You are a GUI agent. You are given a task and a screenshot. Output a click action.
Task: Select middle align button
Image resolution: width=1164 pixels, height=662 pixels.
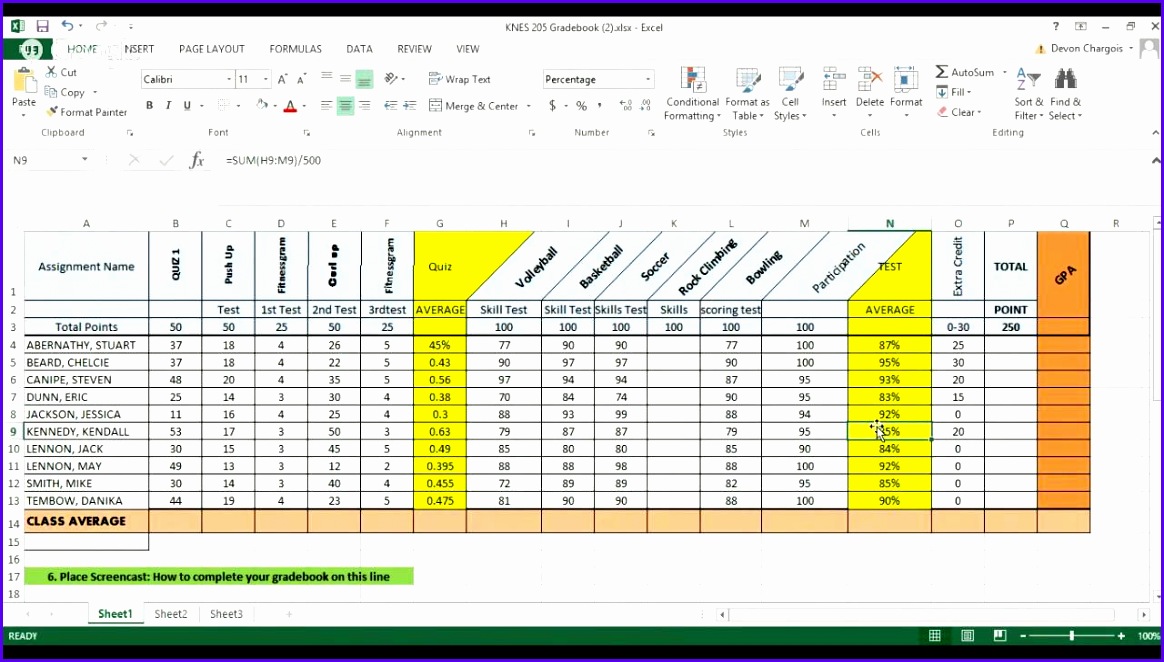[x=345, y=78]
